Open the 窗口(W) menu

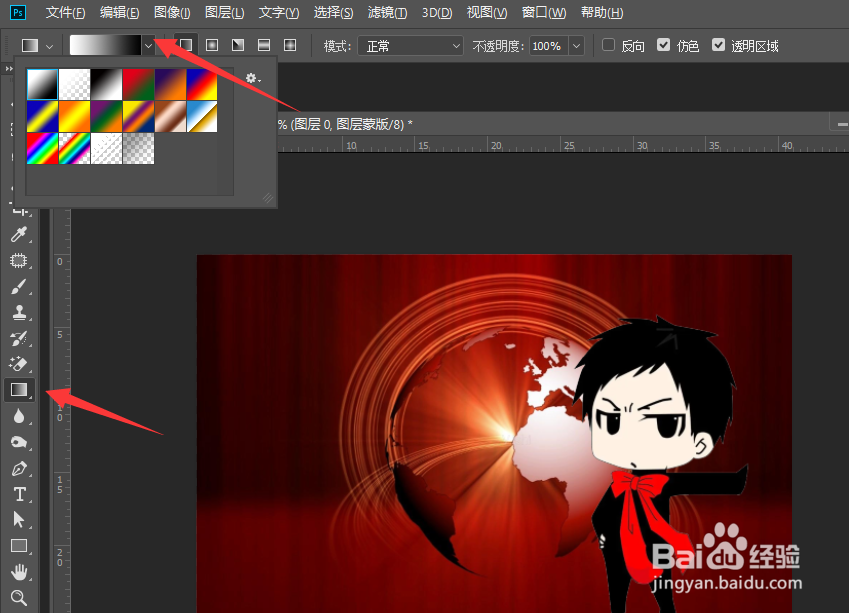(x=544, y=12)
